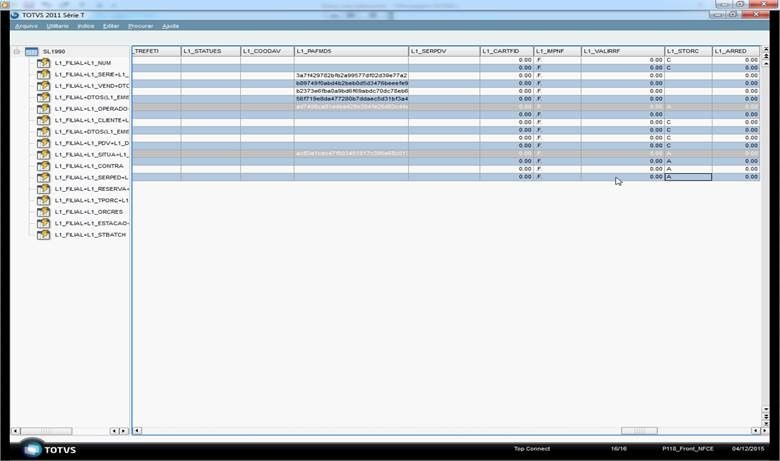Image resolution: width=780 pixels, height=461 pixels.
Task: Click the PAFMD5 hash cell starting with 3a7f
Action: tap(351, 76)
